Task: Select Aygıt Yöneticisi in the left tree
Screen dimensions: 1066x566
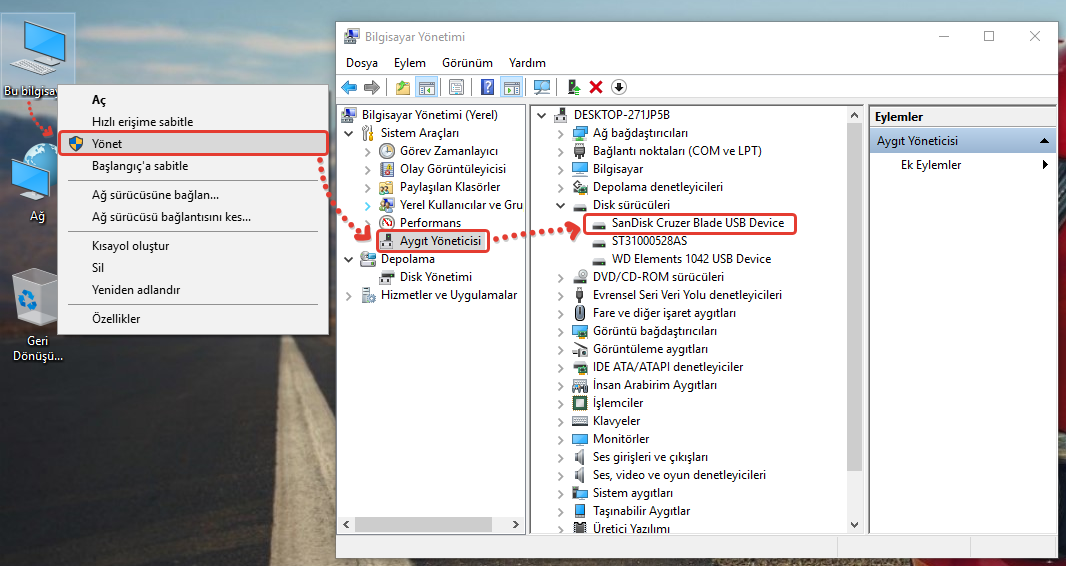Action: tap(440, 241)
